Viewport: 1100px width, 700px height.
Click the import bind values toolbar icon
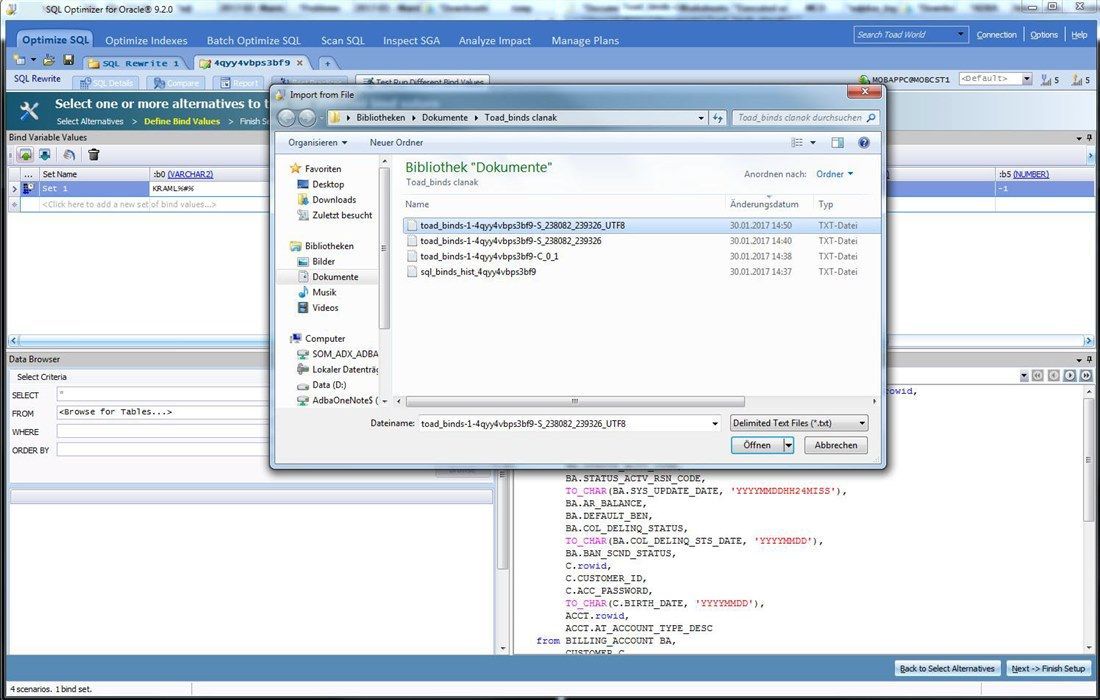point(25,154)
